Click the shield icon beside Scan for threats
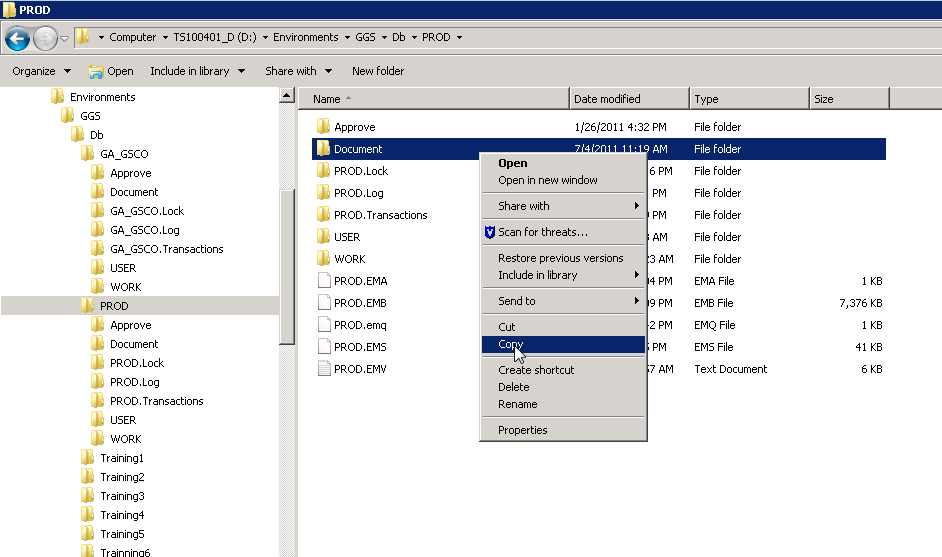942x557 pixels. [490, 232]
